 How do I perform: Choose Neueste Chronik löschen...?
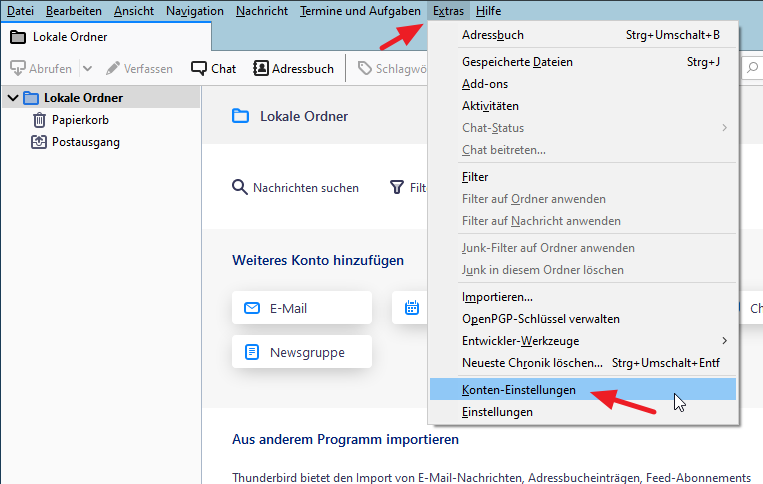(x=583, y=362)
